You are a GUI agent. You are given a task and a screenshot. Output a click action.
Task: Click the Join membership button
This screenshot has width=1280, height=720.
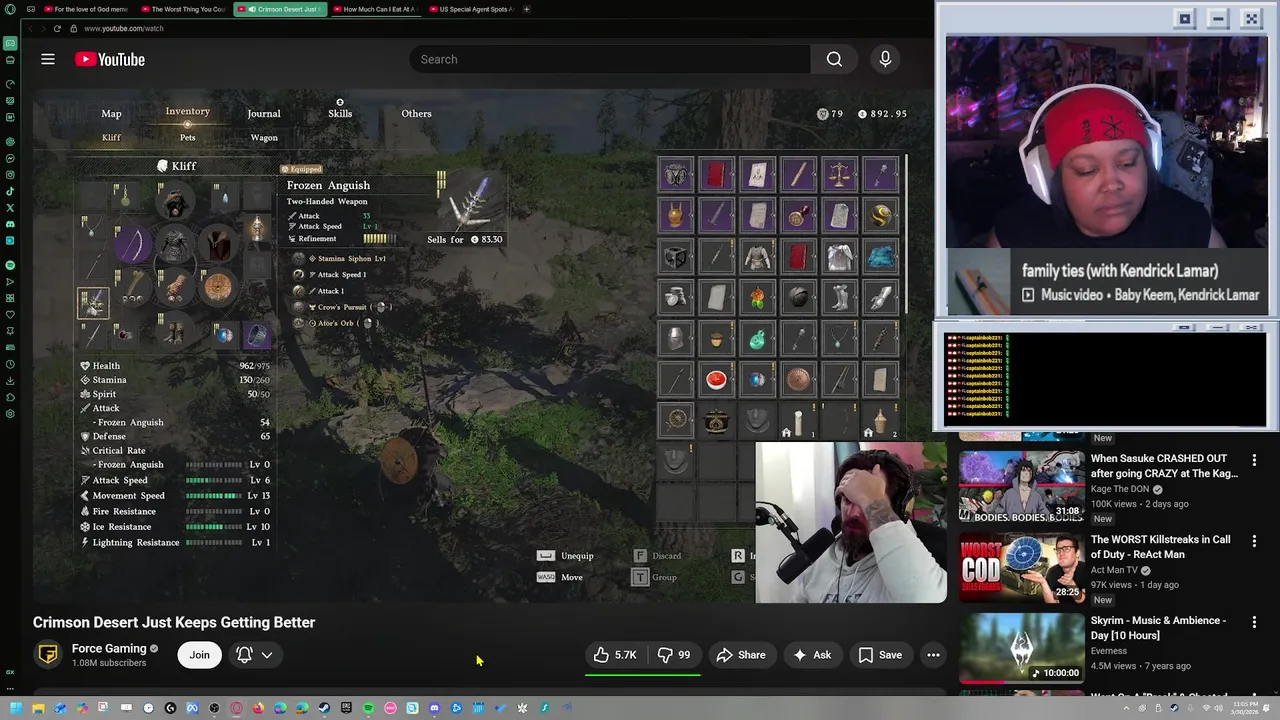[x=200, y=655]
